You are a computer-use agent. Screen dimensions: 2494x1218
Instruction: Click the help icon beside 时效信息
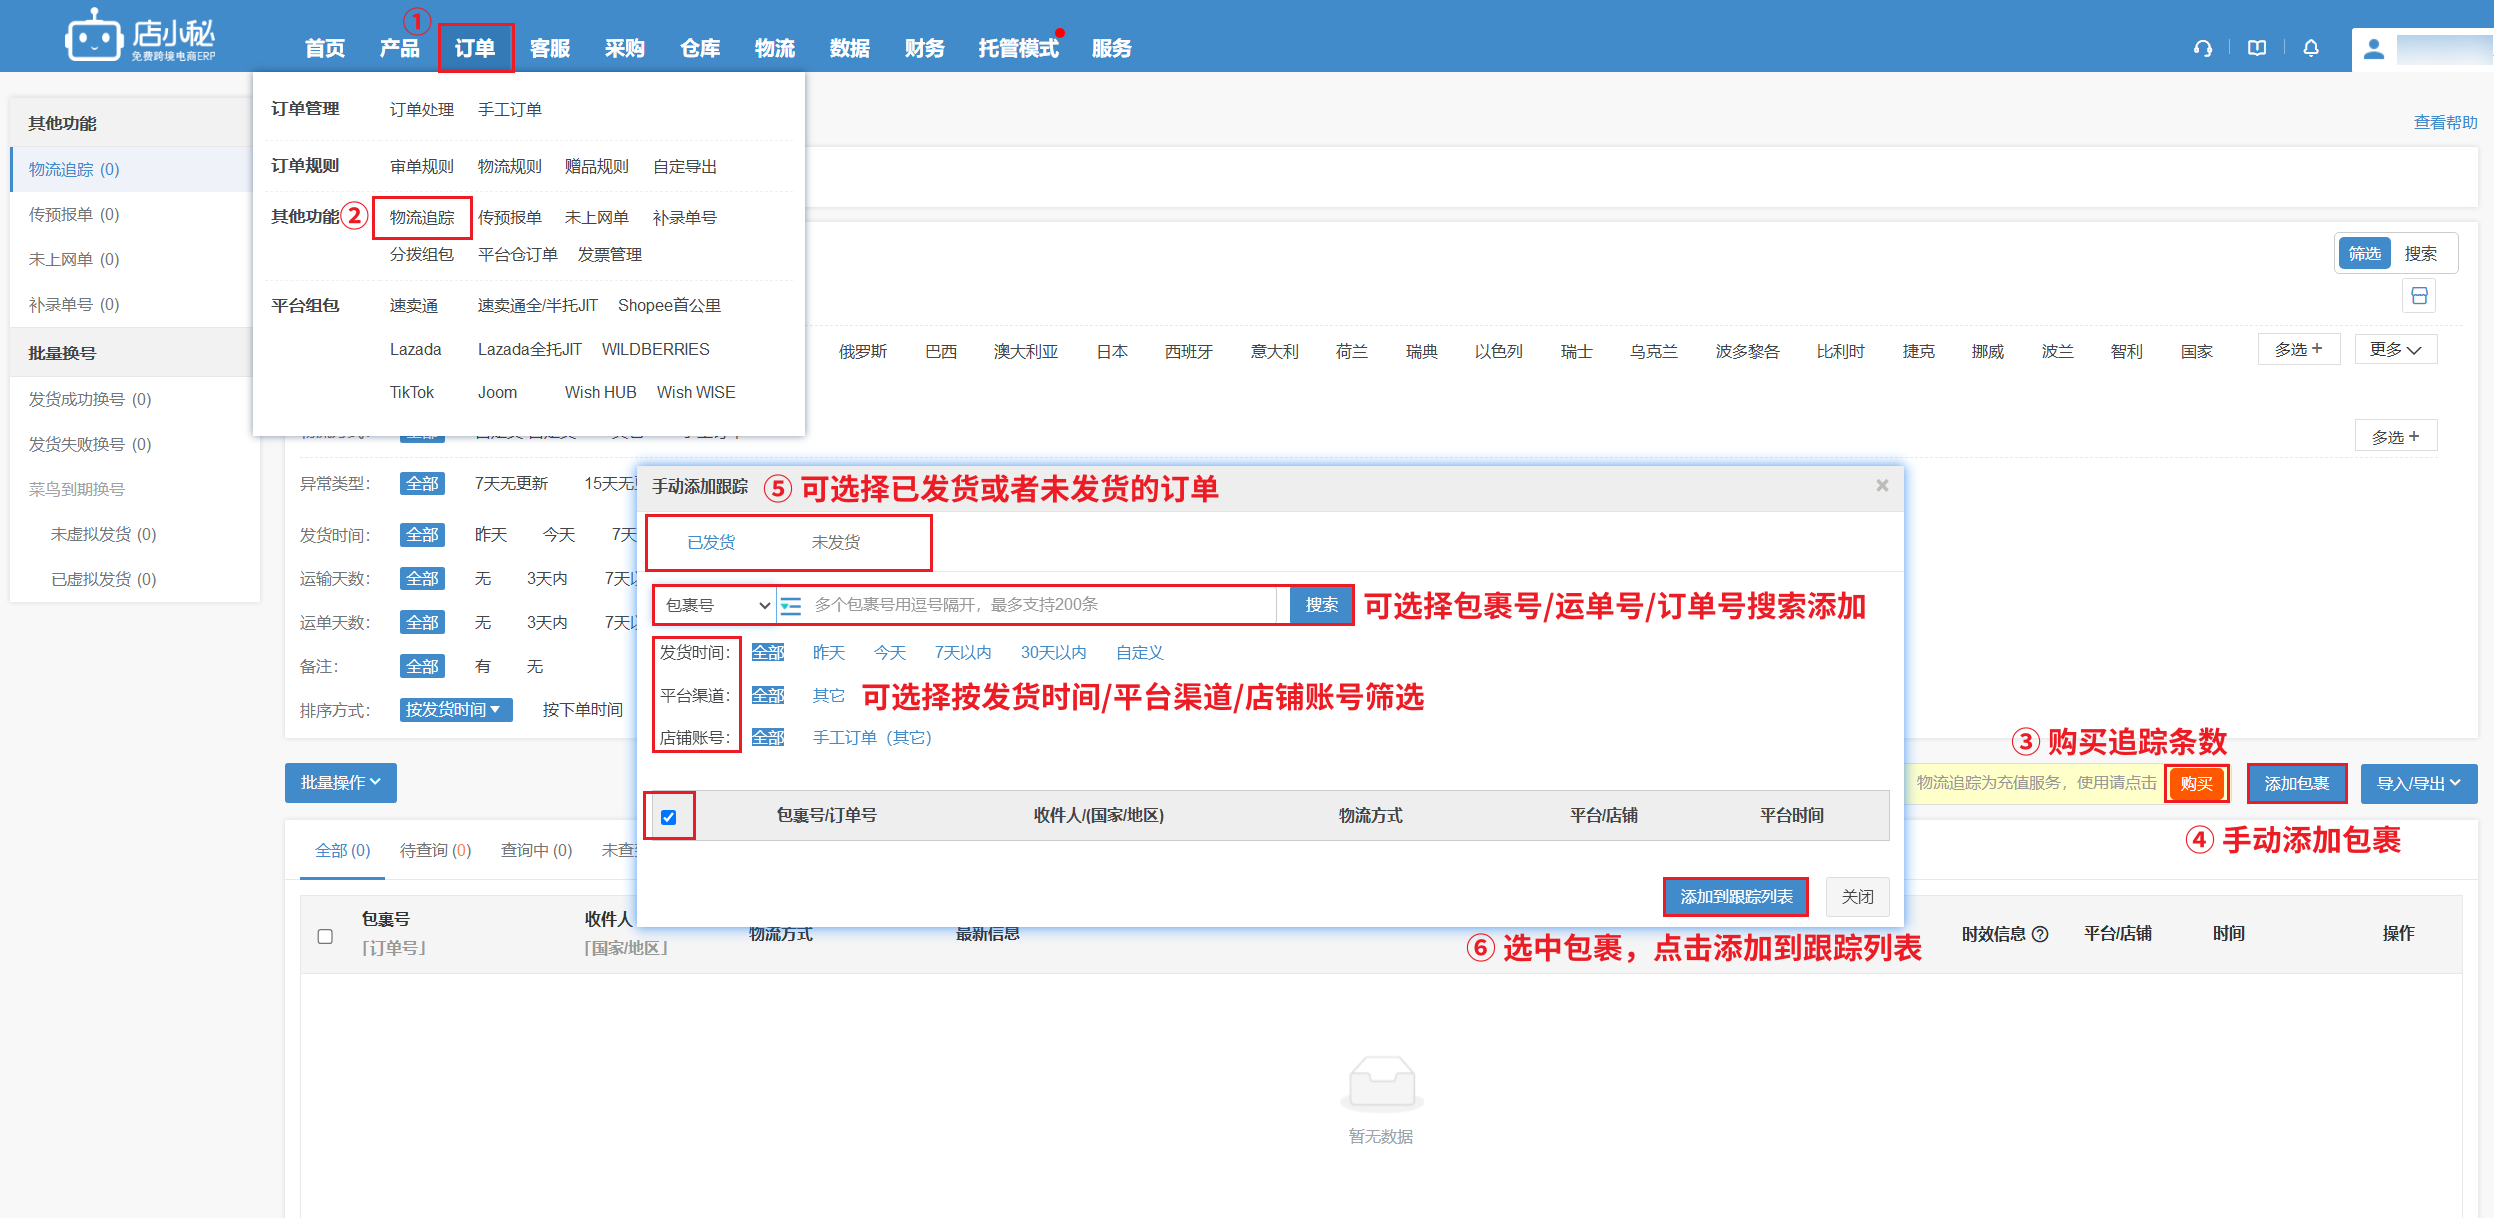[2041, 934]
